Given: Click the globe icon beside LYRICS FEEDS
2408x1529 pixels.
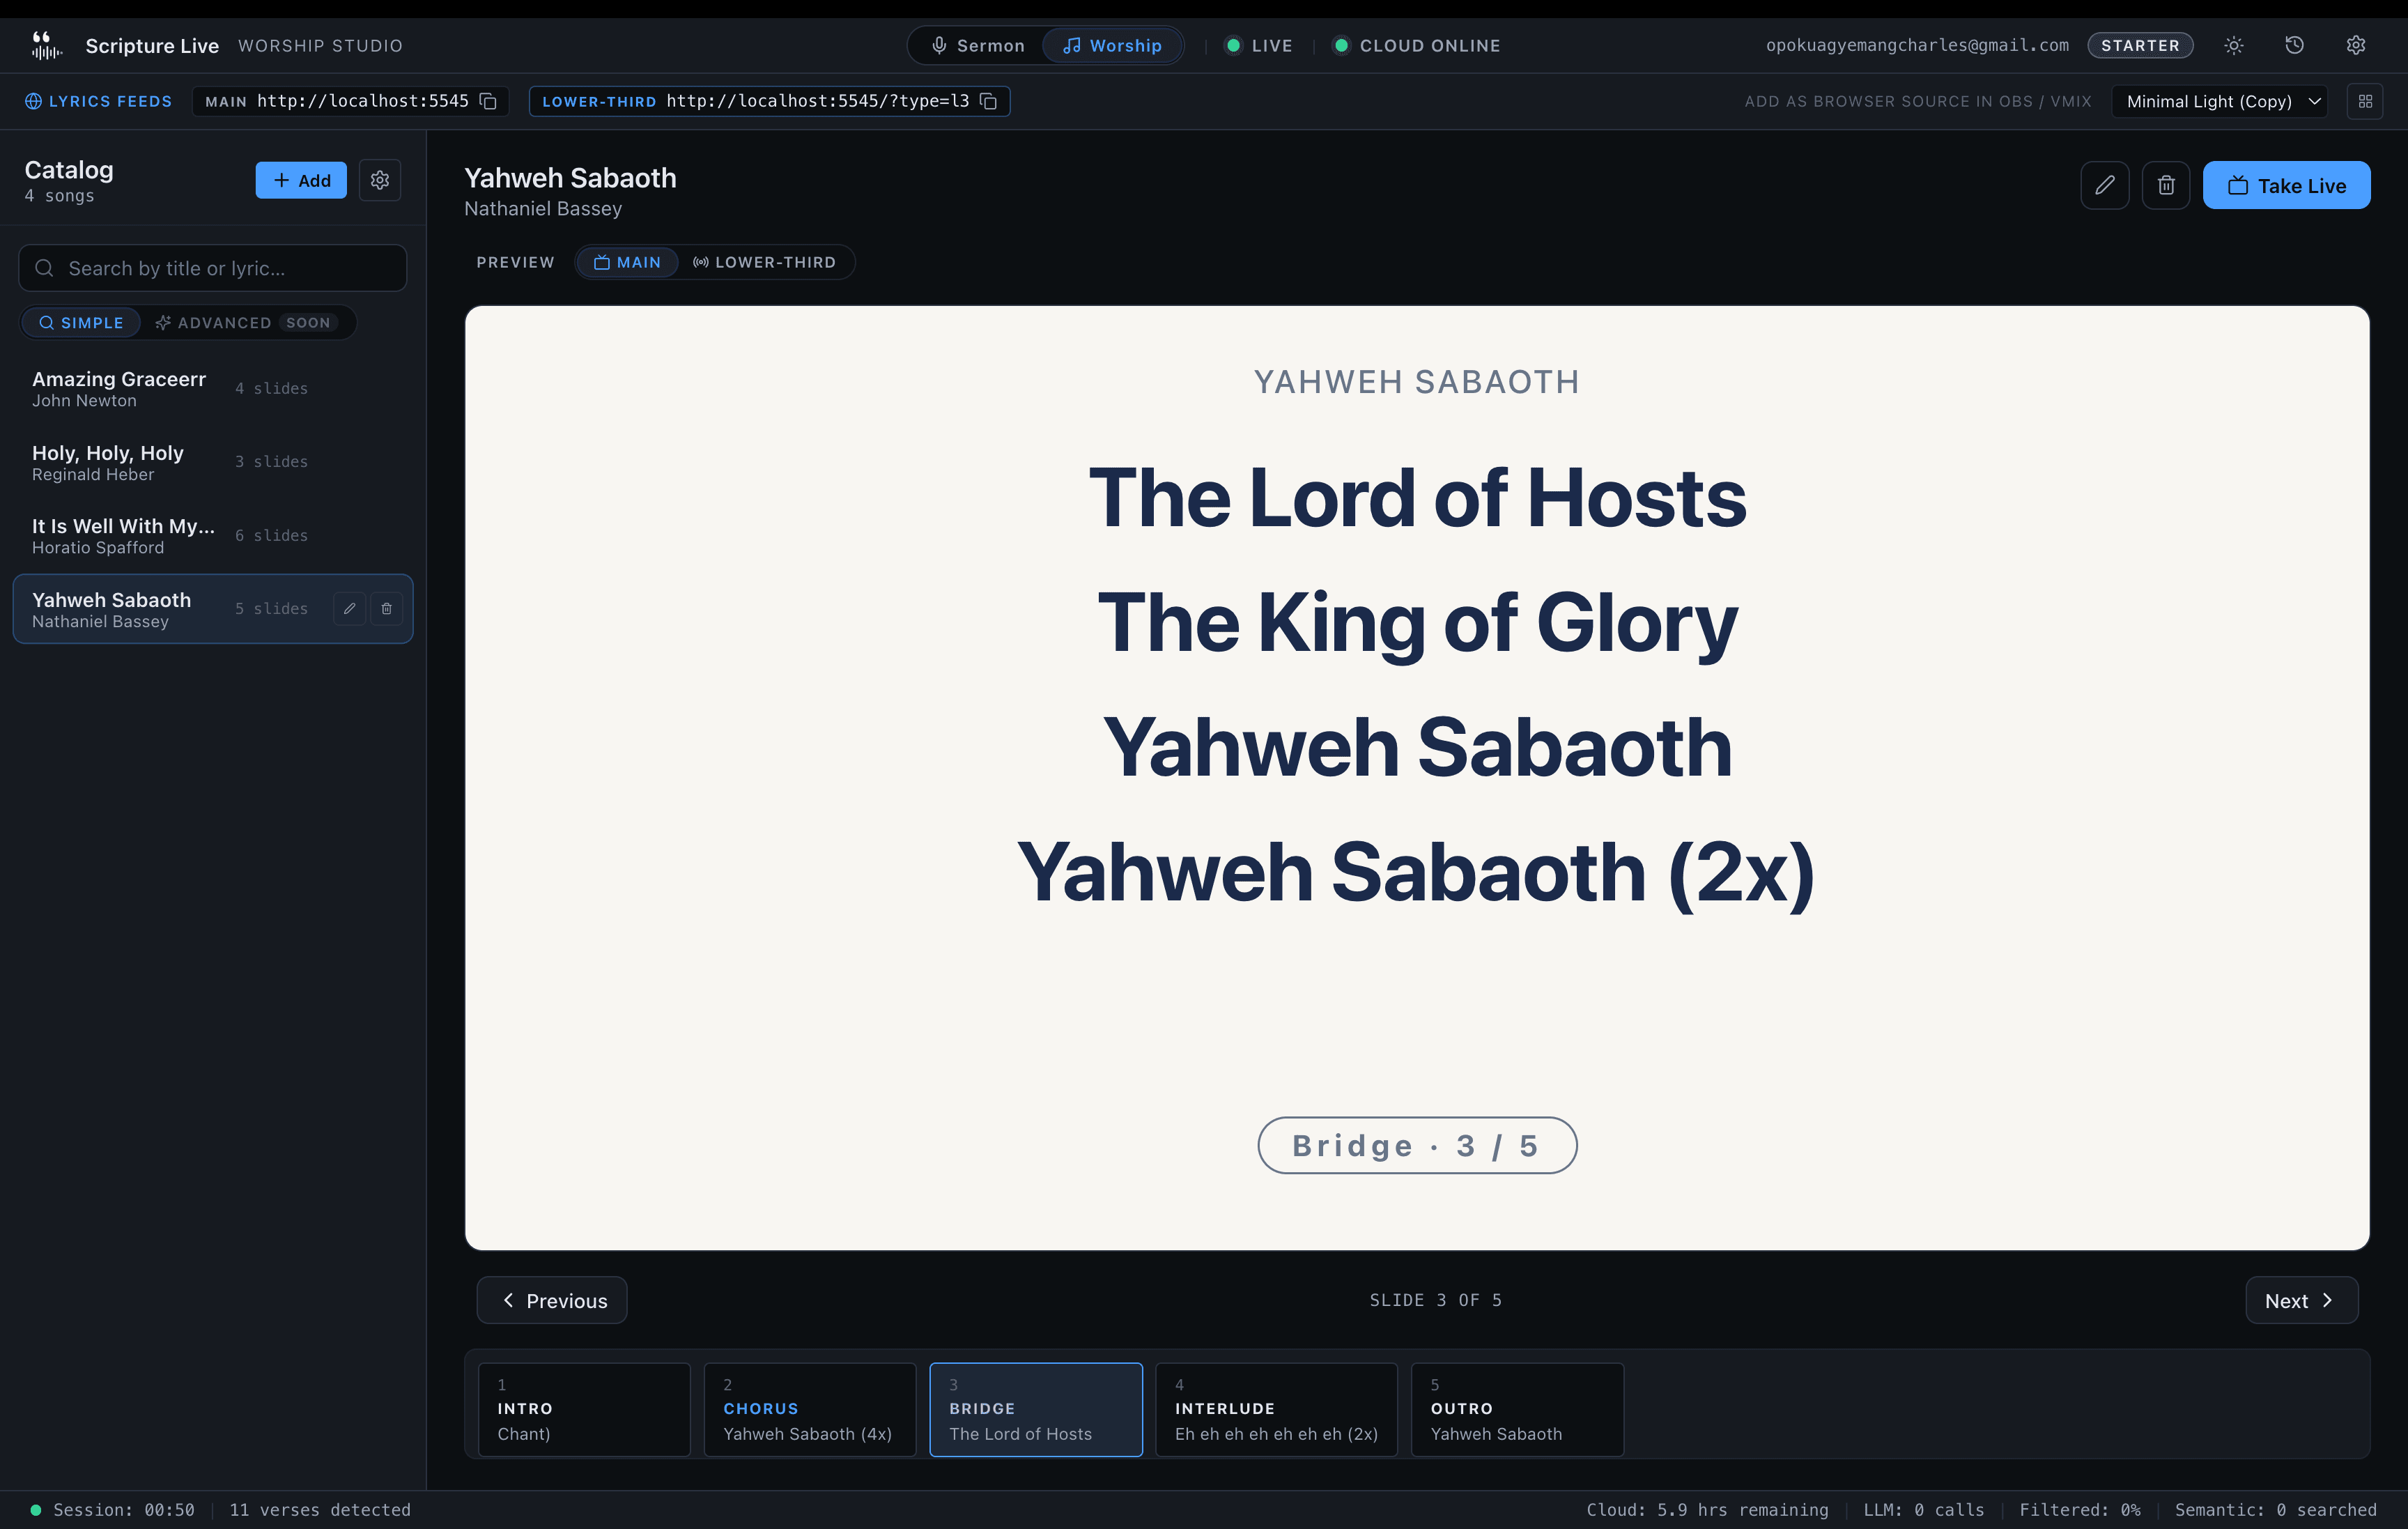Looking at the screenshot, I should [33, 101].
